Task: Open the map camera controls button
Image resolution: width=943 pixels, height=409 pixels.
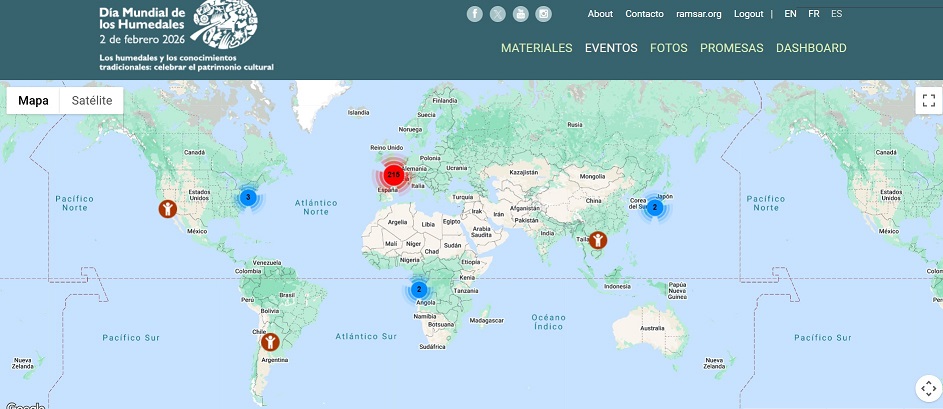Action: click(929, 388)
